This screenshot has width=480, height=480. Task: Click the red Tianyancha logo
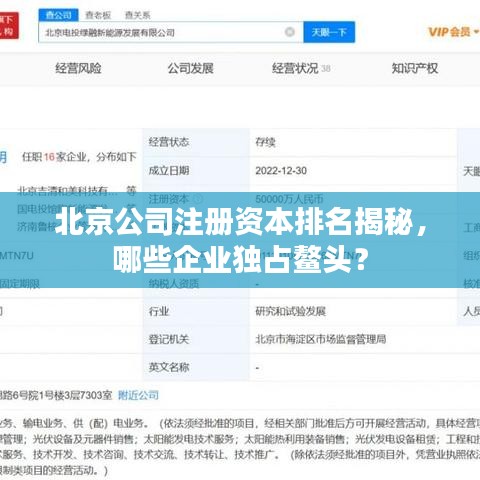[x=9, y=26]
